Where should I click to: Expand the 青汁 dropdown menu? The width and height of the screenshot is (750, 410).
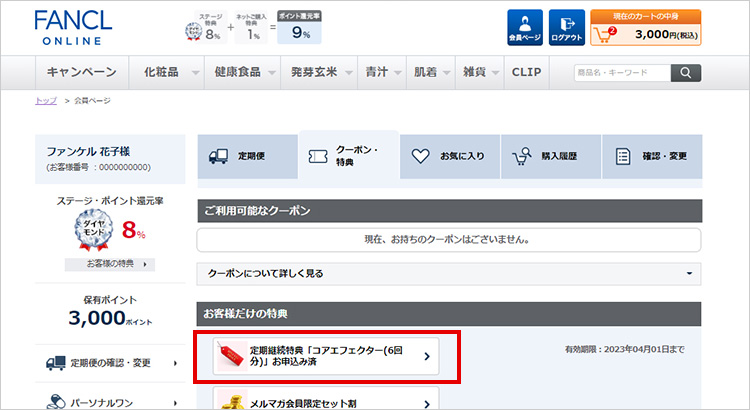[x=382, y=72]
